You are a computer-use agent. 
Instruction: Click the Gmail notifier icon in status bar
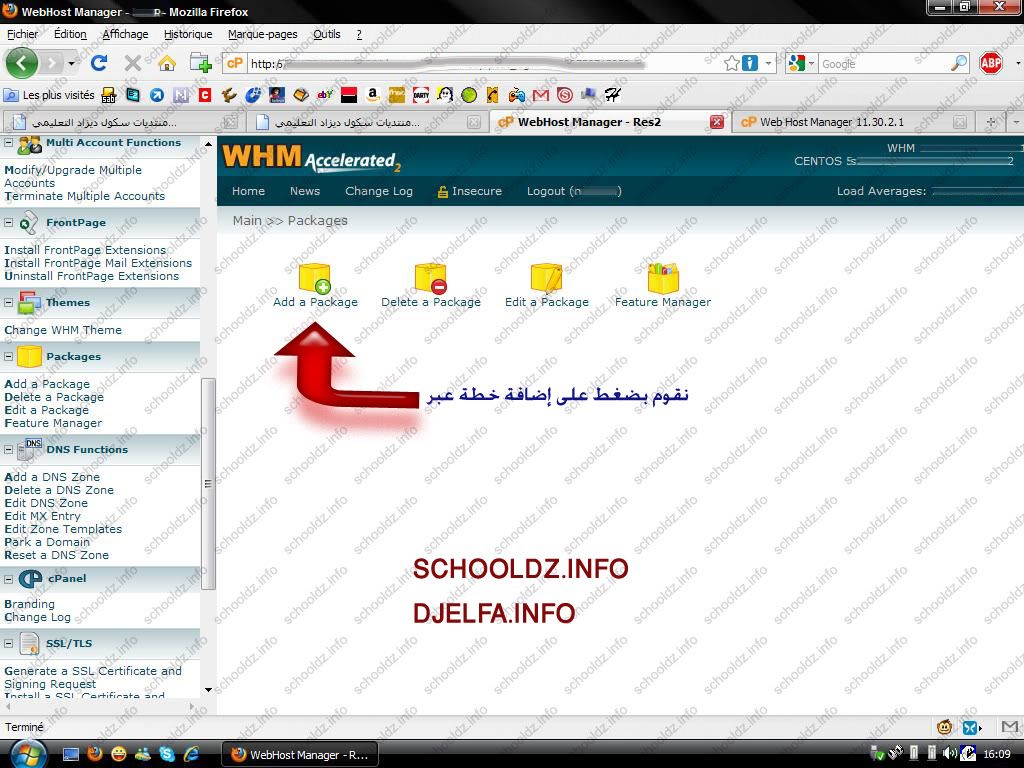(x=1010, y=726)
